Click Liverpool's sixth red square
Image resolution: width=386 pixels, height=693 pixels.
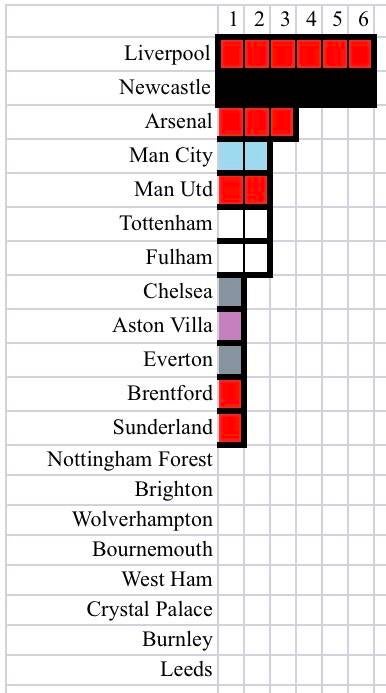pyautogui.click(x=360, y=54)
